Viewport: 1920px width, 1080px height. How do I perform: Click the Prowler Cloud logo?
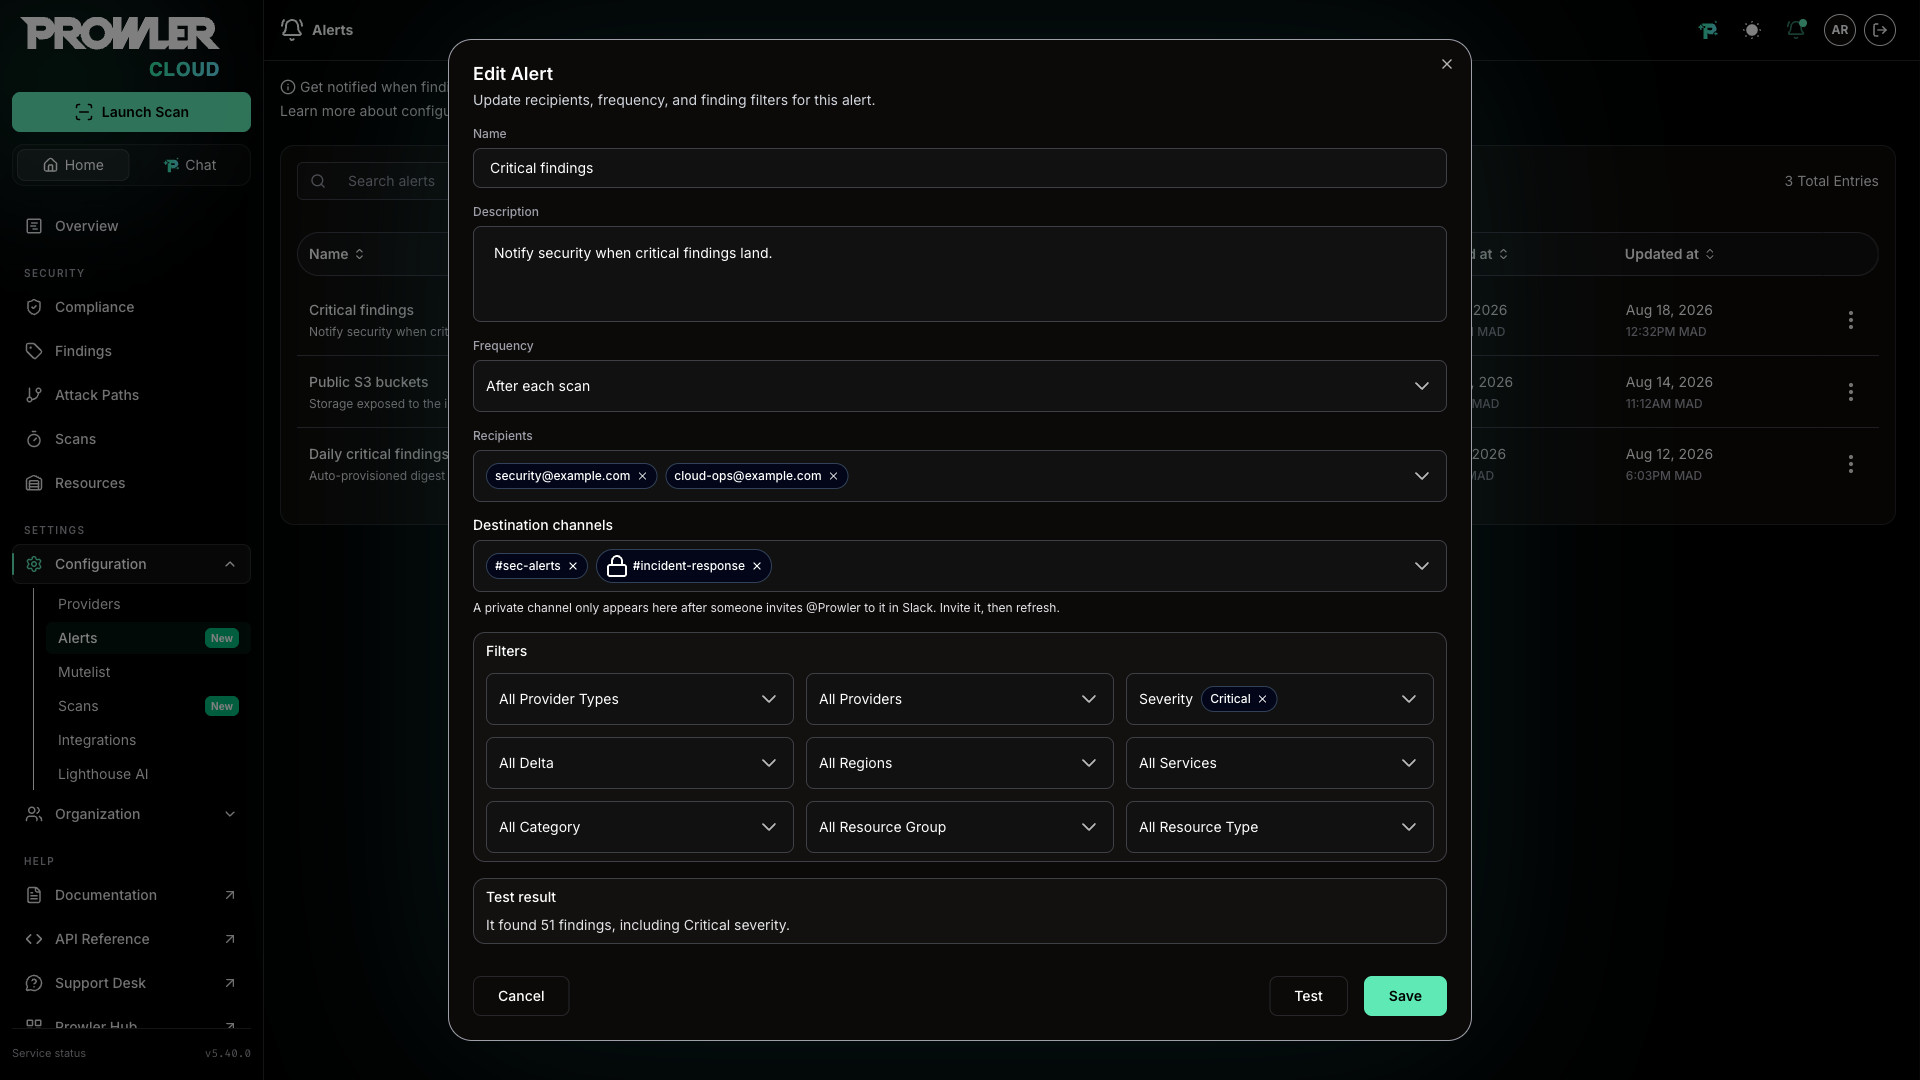click(120, 47)
